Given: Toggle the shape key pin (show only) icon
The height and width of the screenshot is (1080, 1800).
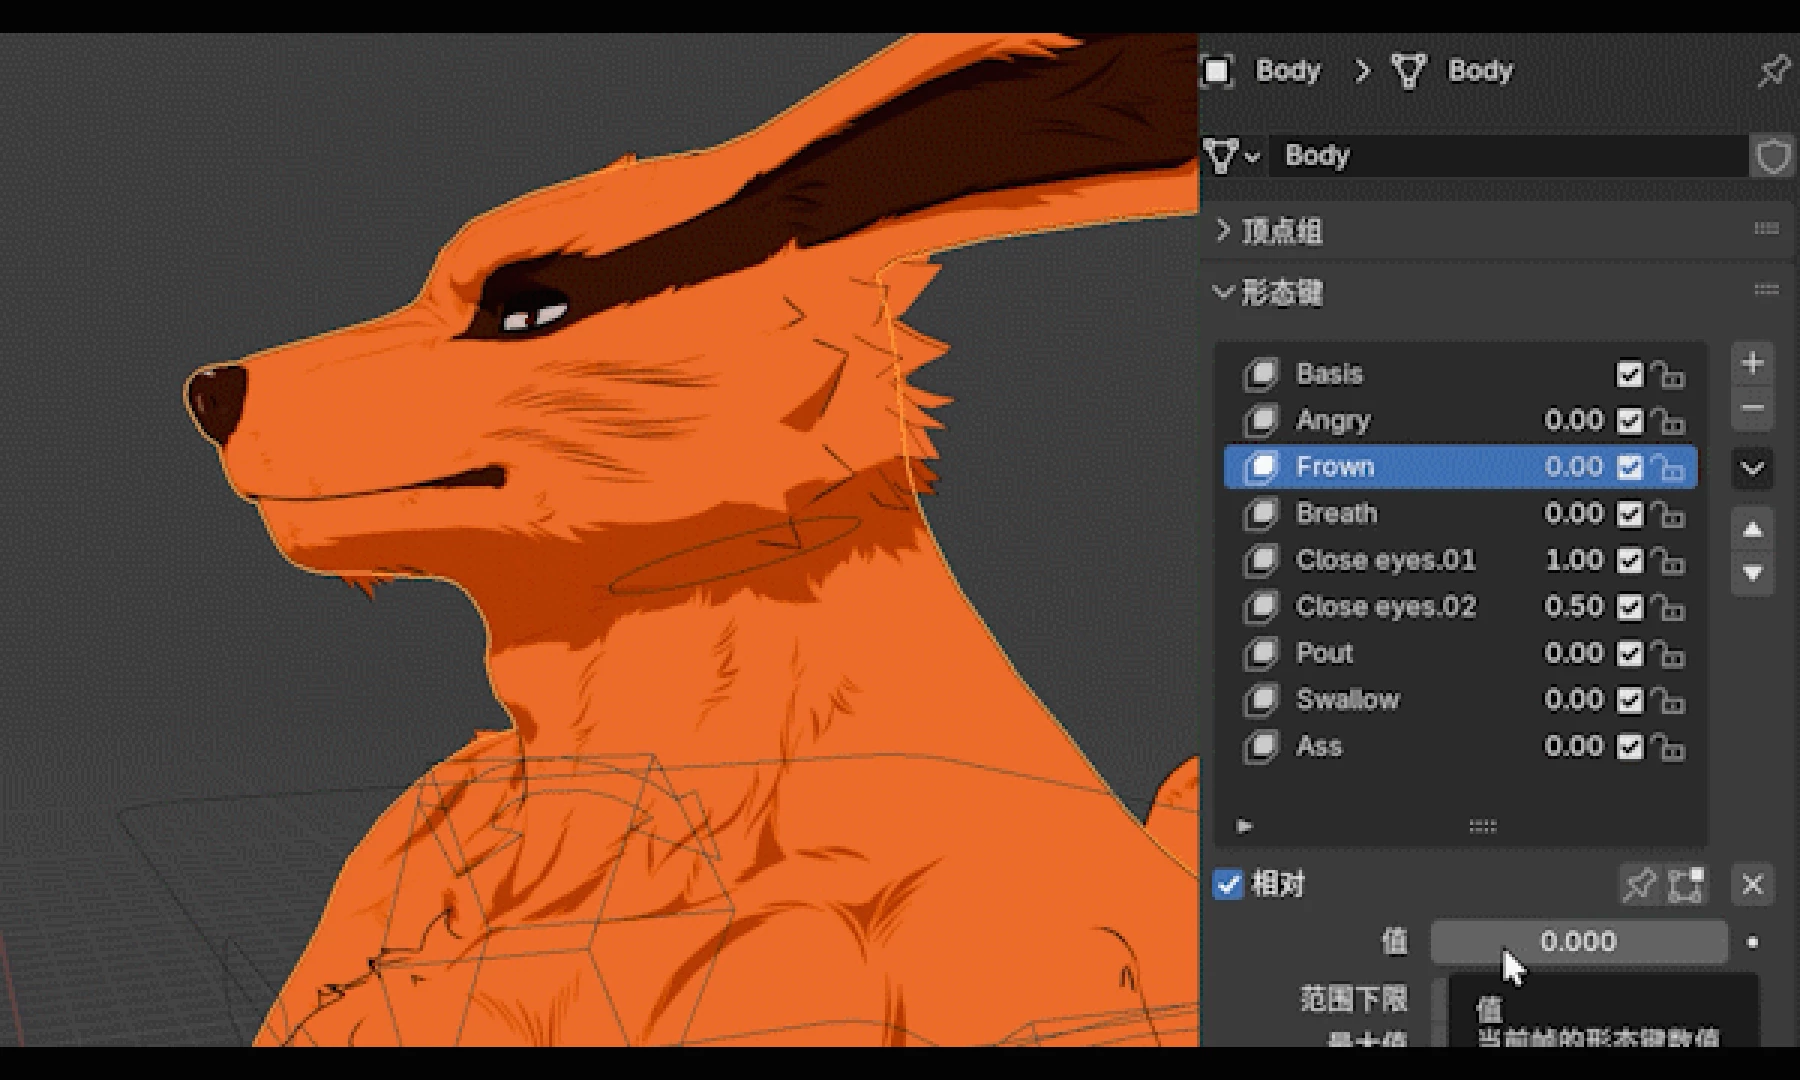Looking at the screenshot, I should pos(1639,885).
